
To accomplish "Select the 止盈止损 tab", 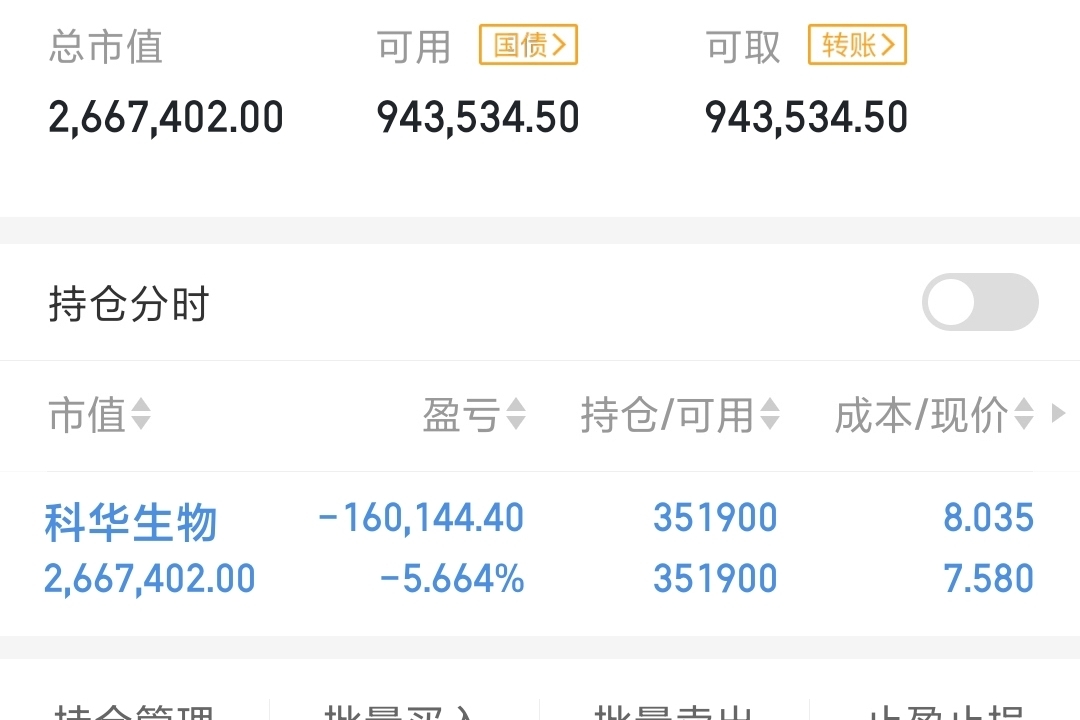I will click(x=945, y=712).
